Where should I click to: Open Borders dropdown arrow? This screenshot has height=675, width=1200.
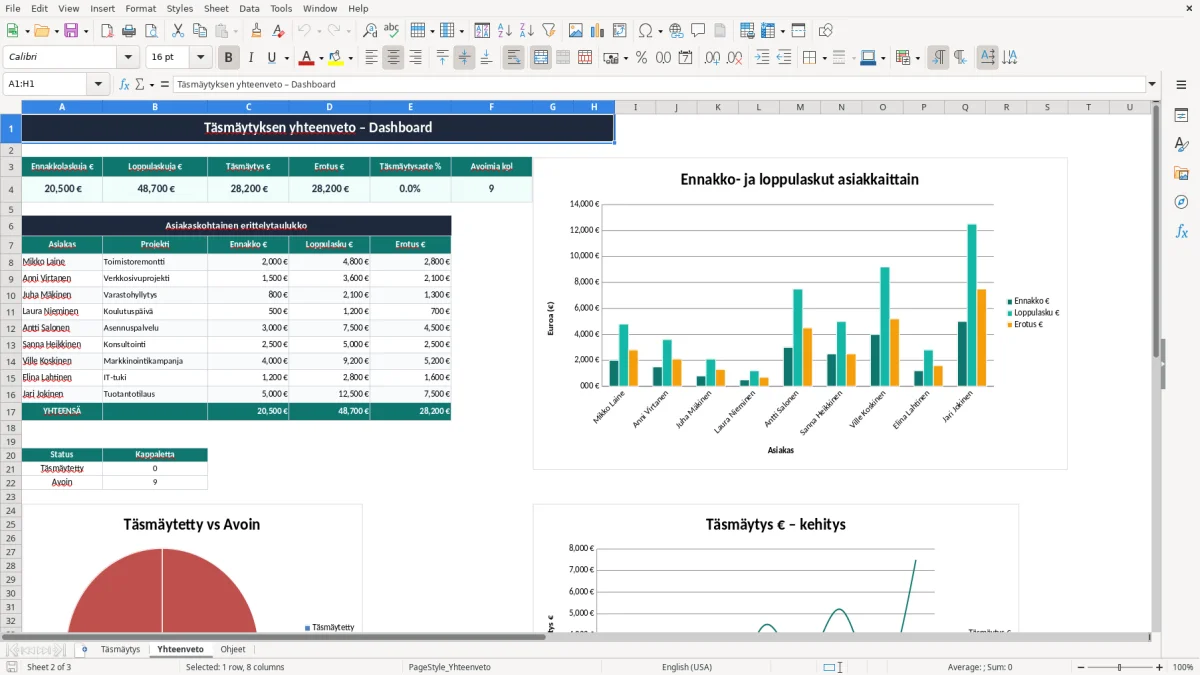click(824, 58)
